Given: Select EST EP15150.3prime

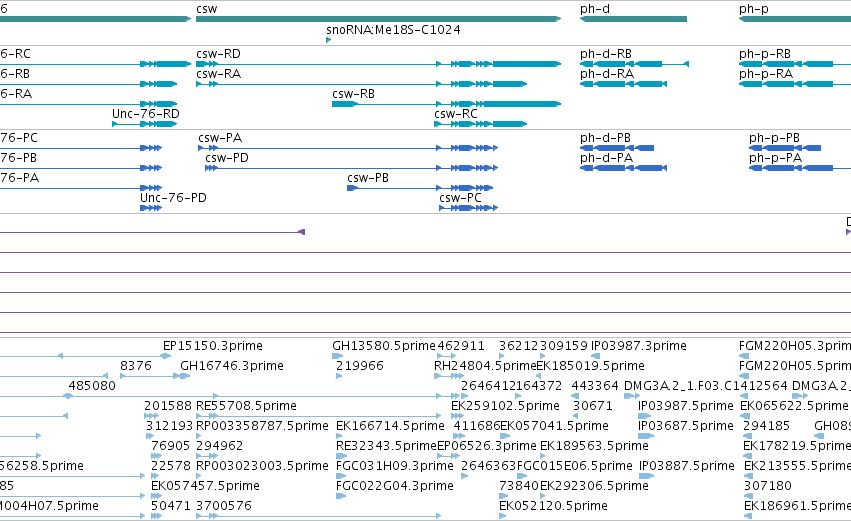Looking at the screenshot, I should point(213,346).
